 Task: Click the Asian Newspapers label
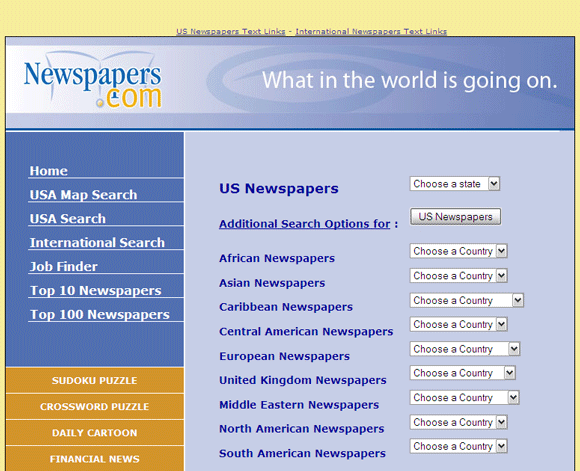272,283
